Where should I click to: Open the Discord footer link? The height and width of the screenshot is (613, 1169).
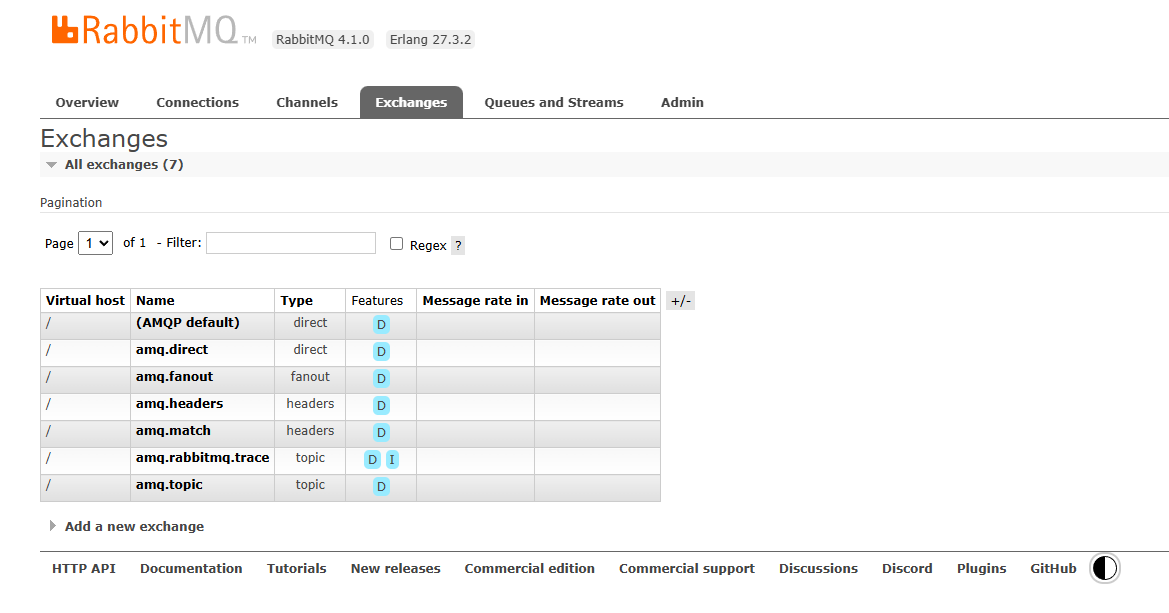907,568
